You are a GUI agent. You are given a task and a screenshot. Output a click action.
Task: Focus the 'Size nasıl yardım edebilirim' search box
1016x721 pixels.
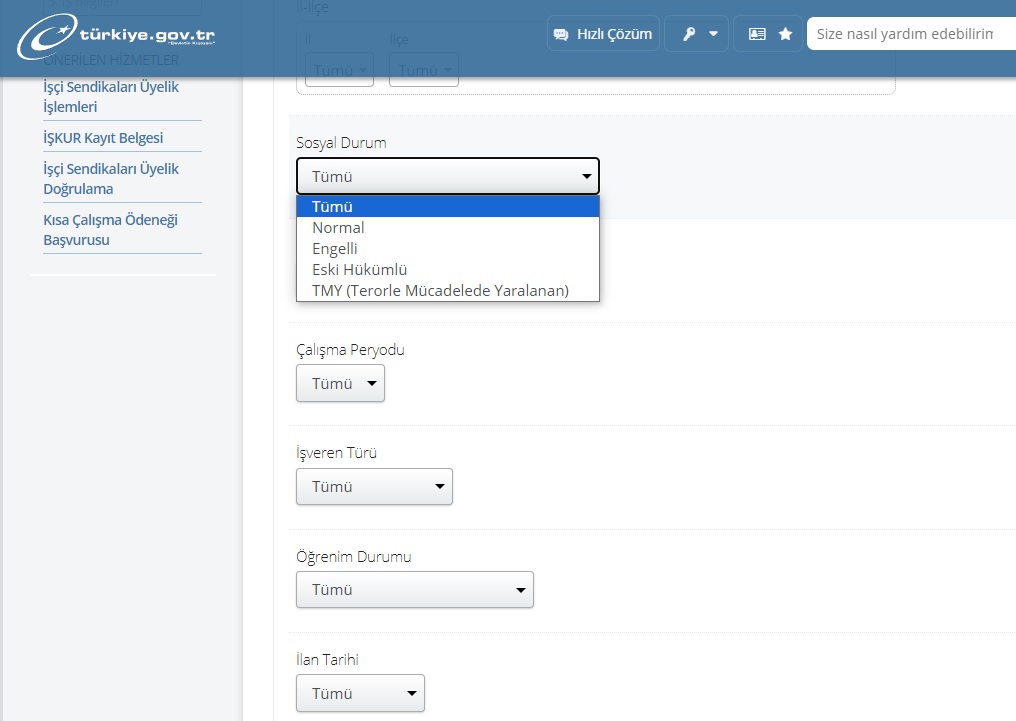[x=911, y=34]
